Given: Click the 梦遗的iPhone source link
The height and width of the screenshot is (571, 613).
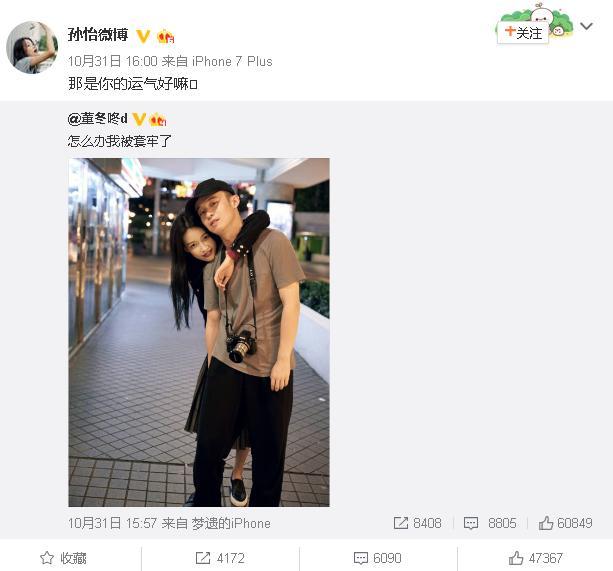Looking at the screenshot, I should 231,523.
